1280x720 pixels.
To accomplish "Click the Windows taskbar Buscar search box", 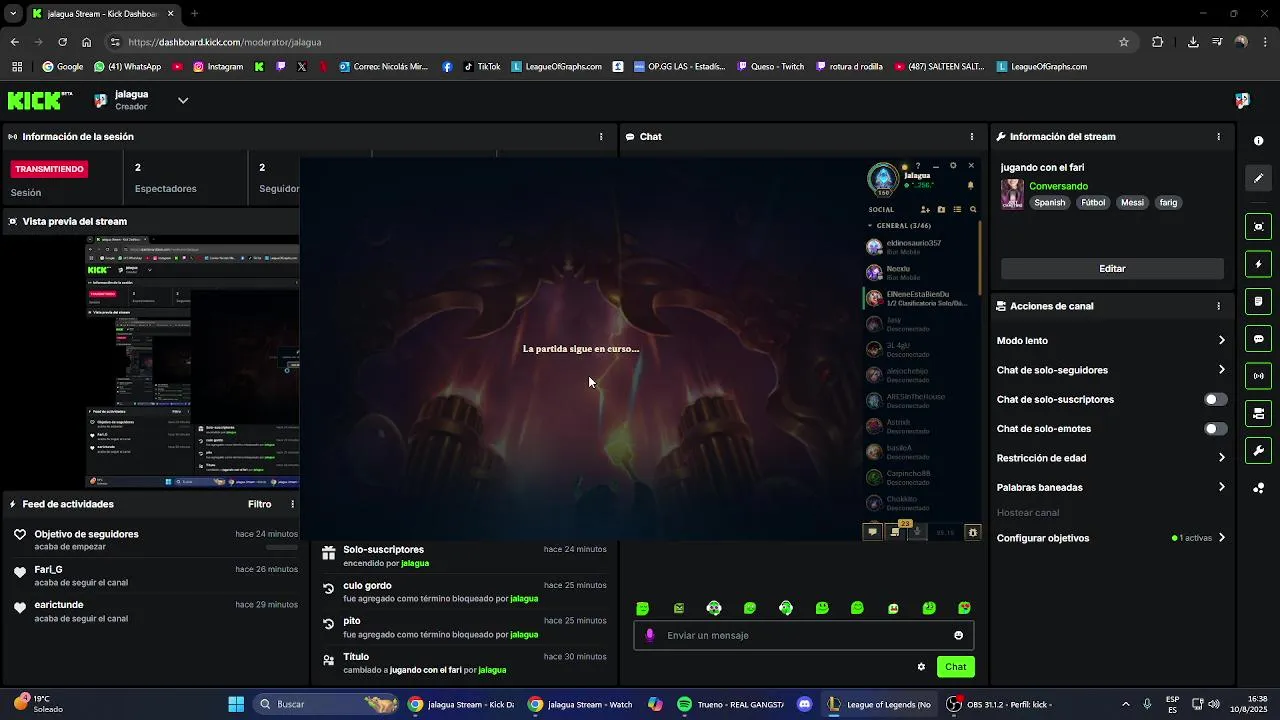I will pos(327,704).
